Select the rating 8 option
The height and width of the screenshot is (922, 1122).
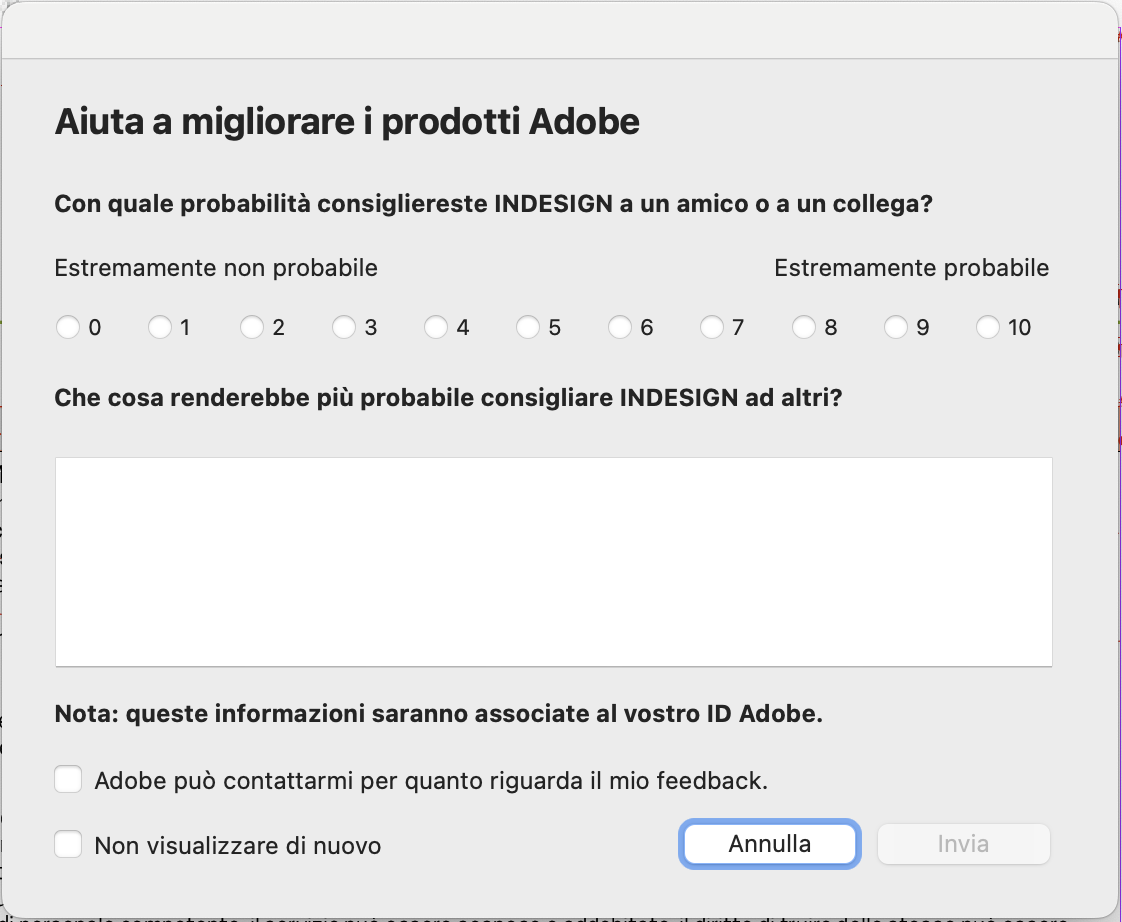click(x=804, y=327)
